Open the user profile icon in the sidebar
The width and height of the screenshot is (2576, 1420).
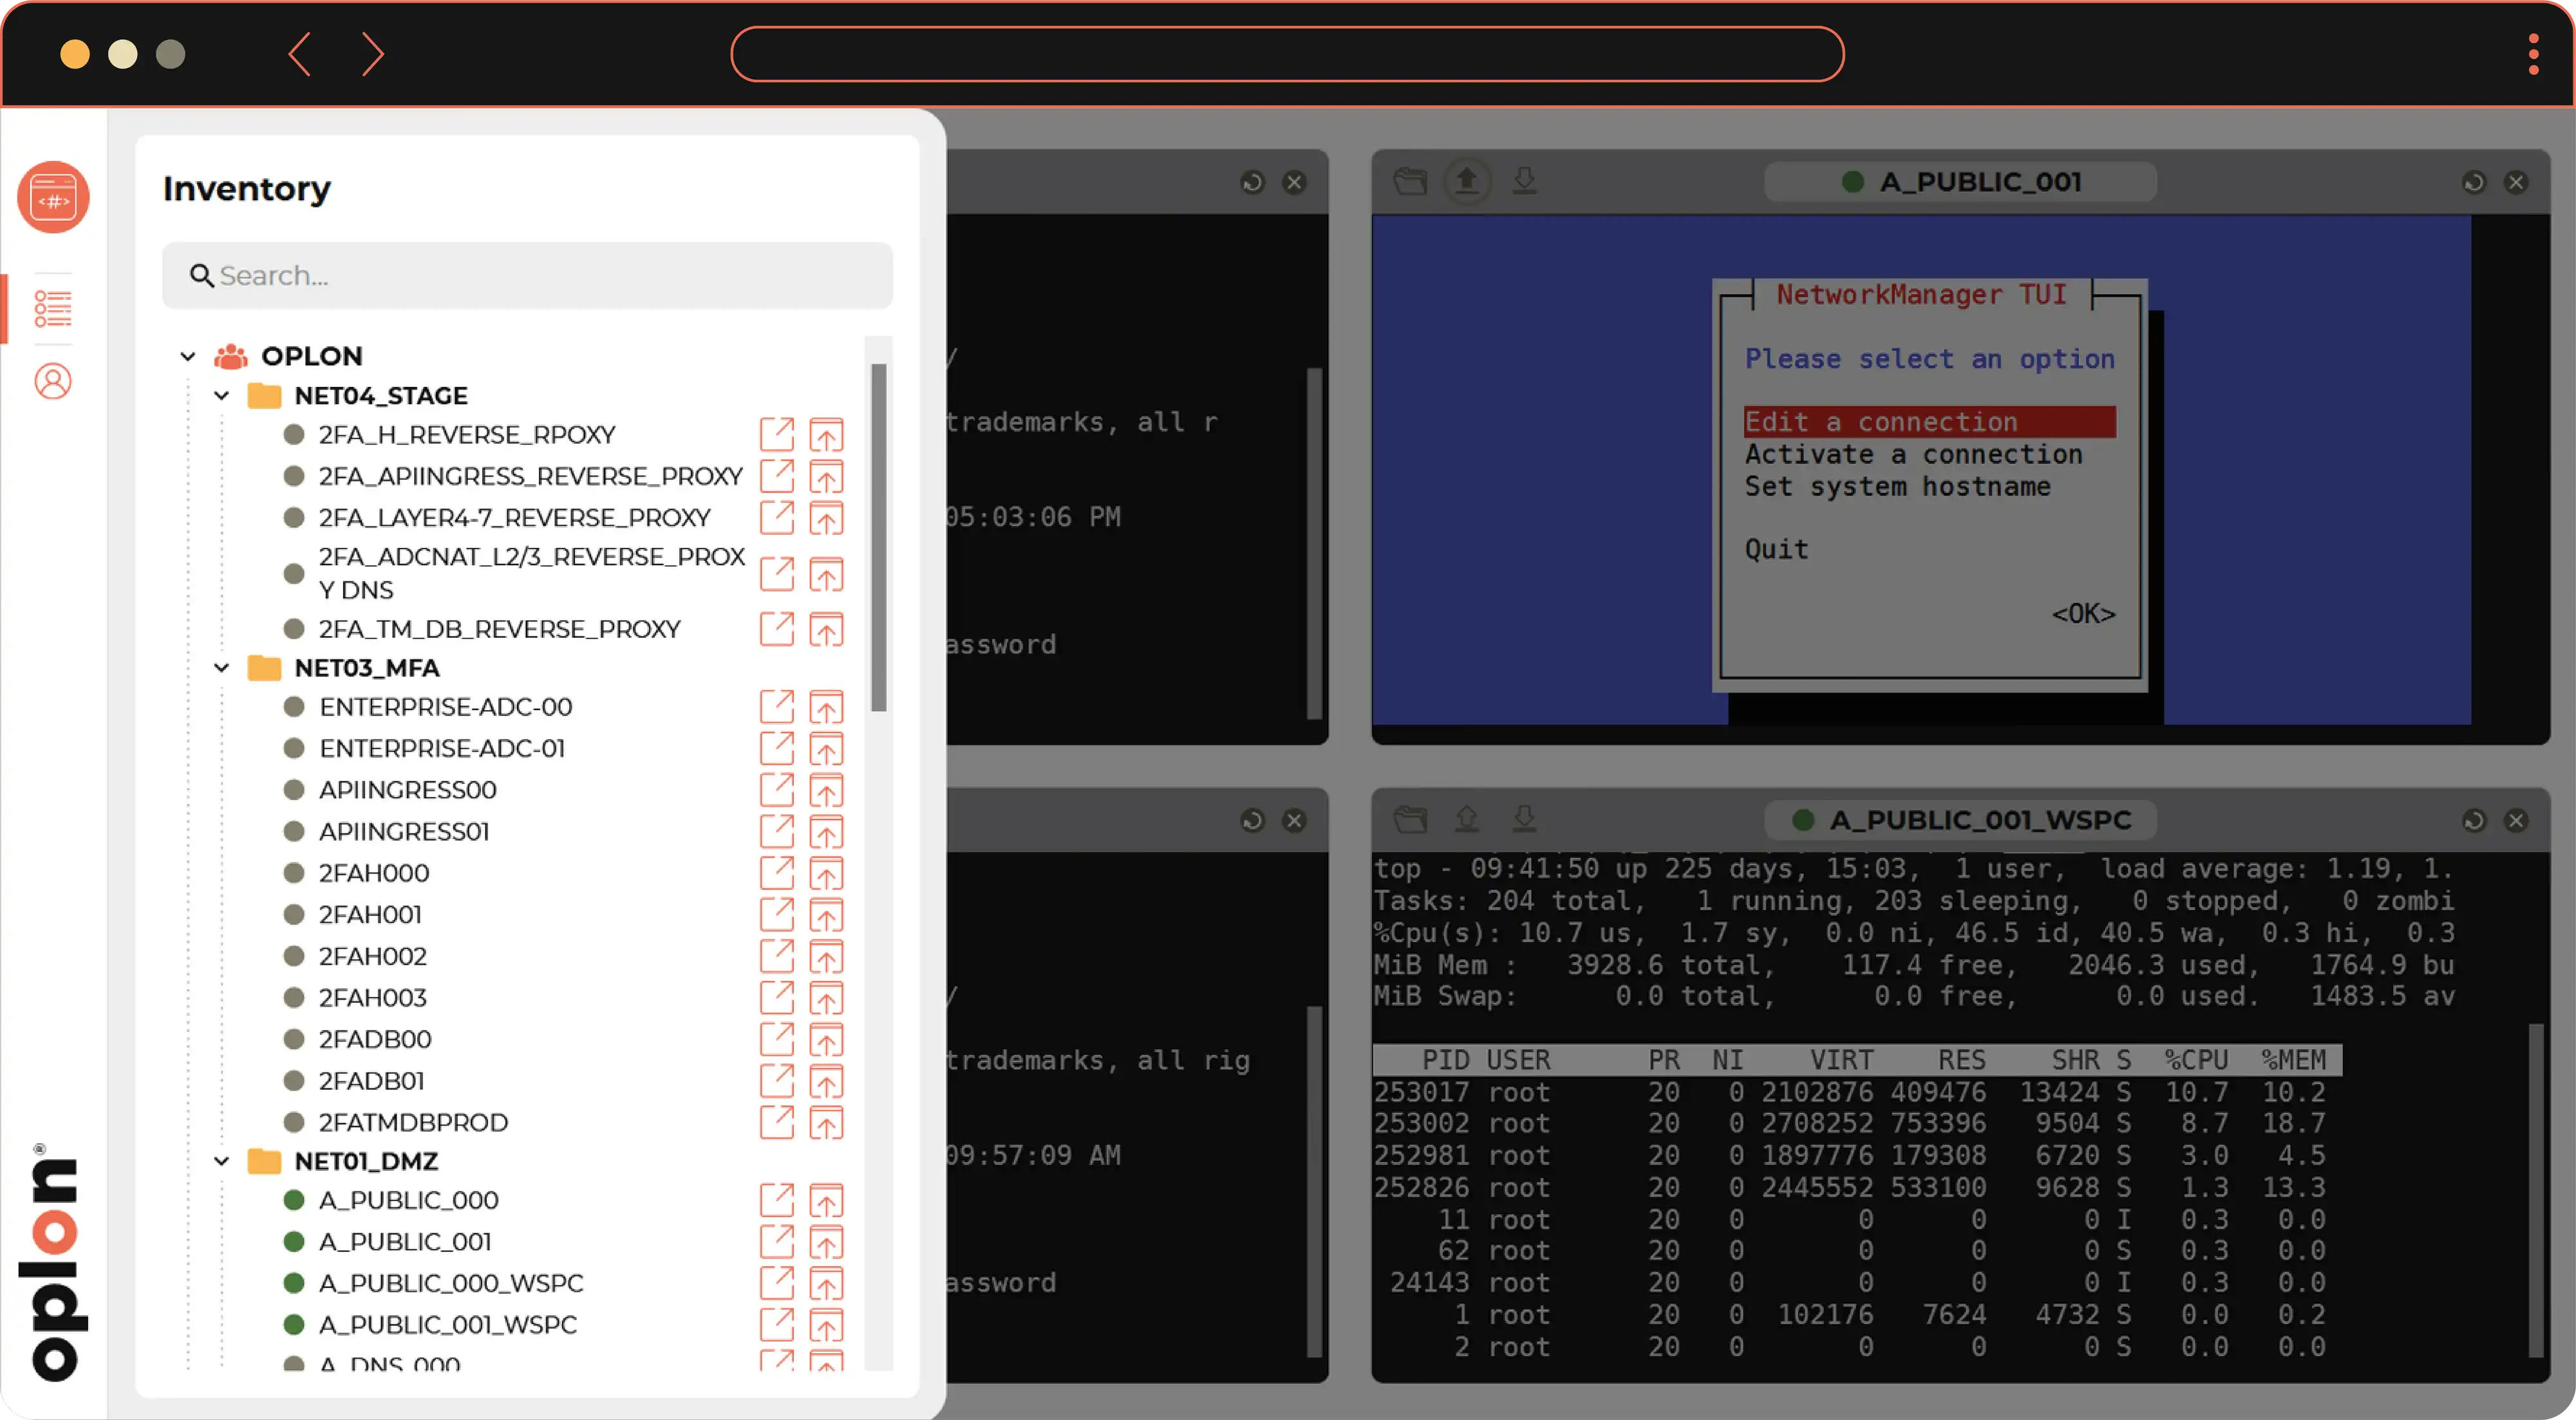coord(53,381)
